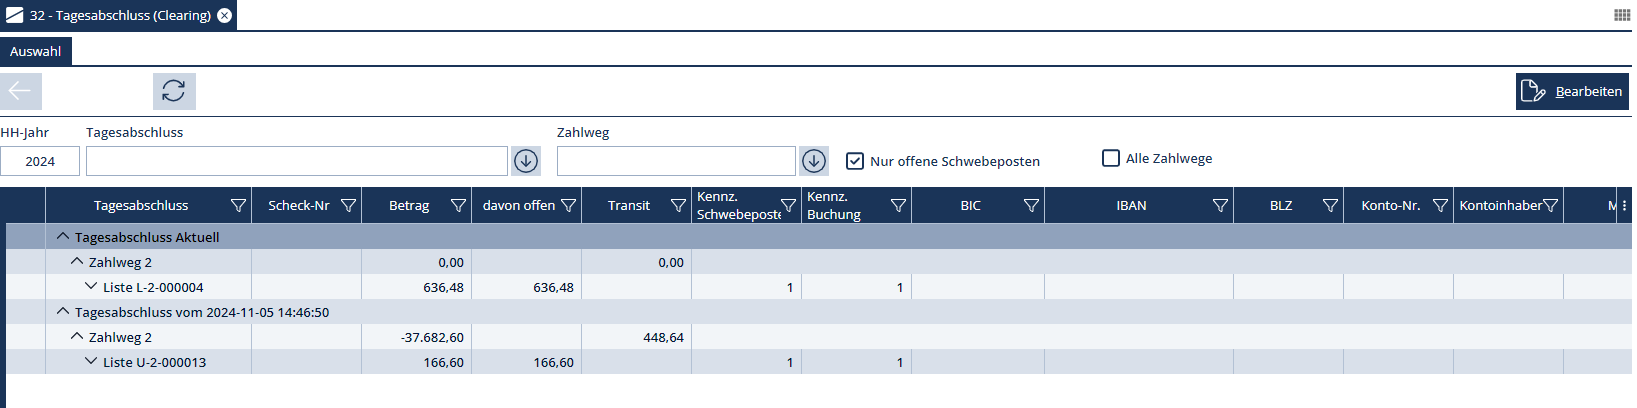Filter the IBAN column
This screenshot has width=1637, height=408.
1220,206
